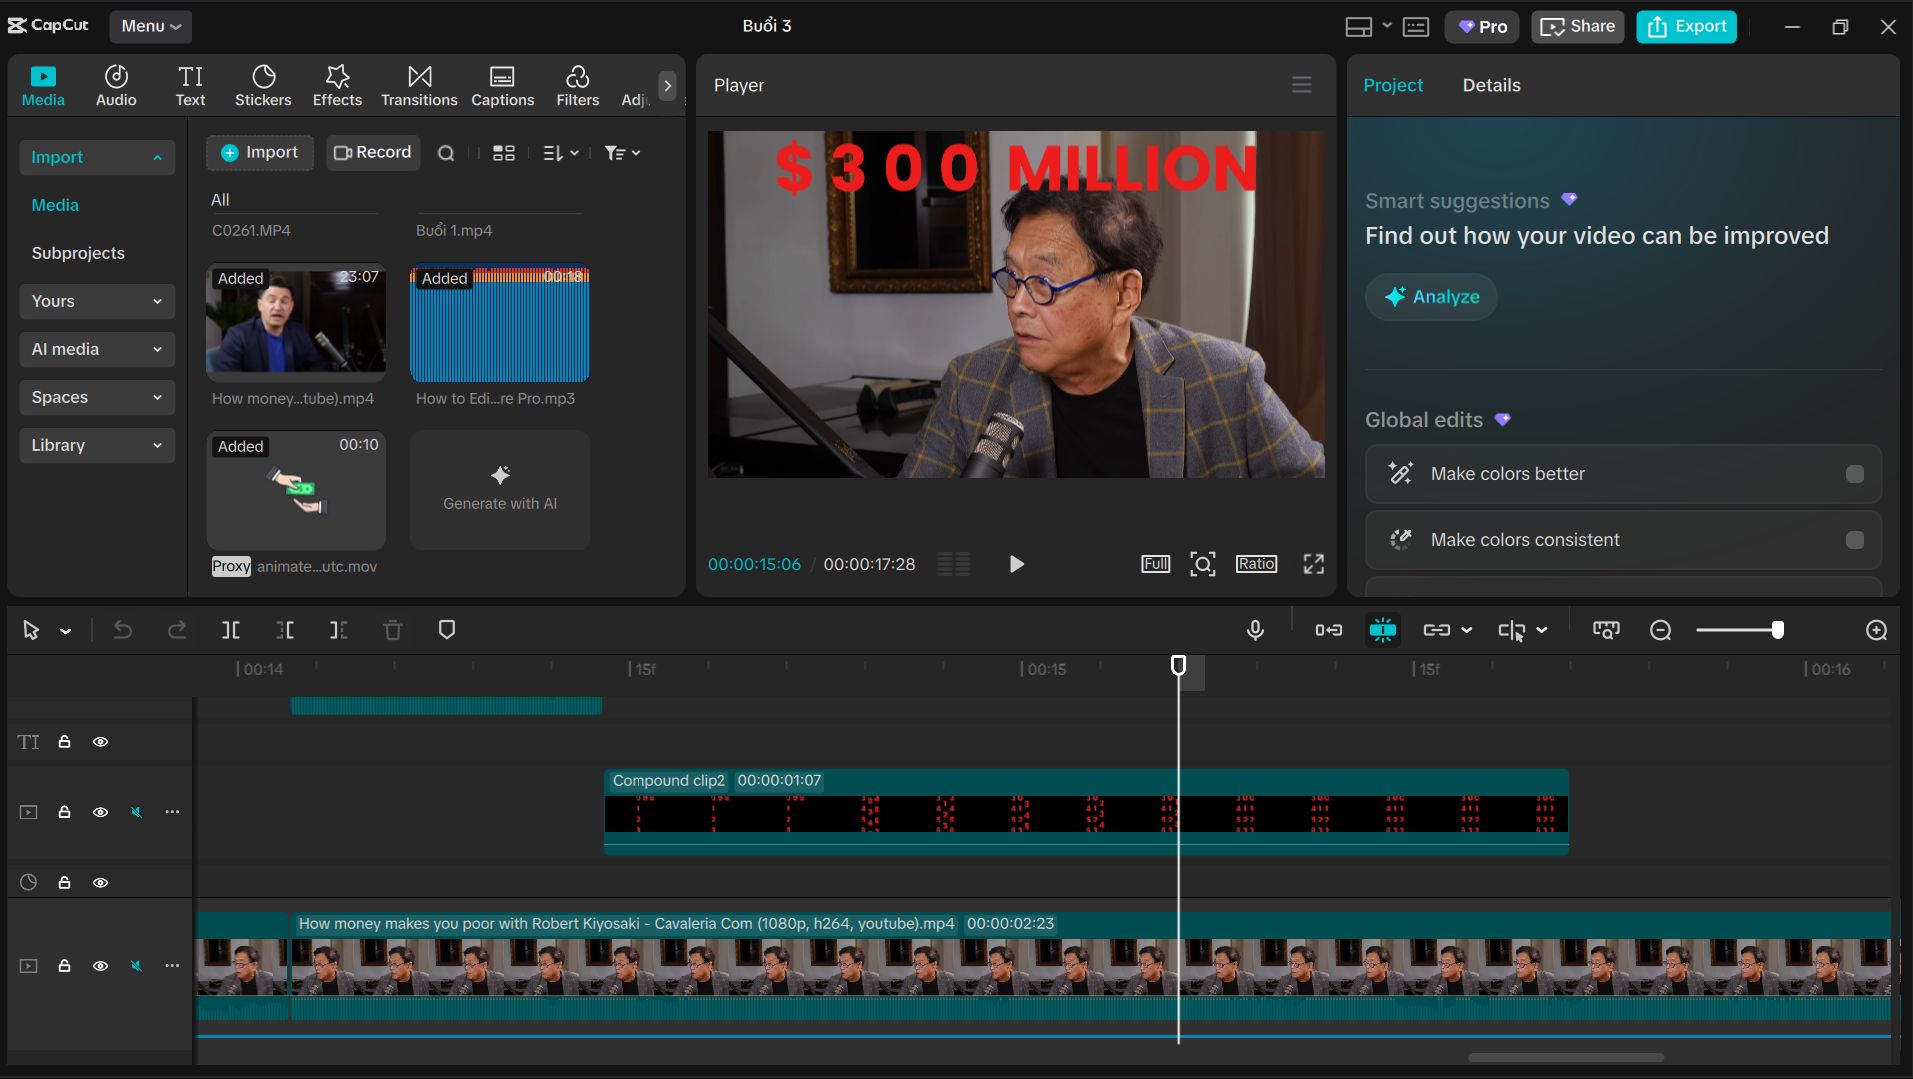Screen dimensions: 1913x1079
Task: Click the search icon in the media panel
Action: coord(446,153)
